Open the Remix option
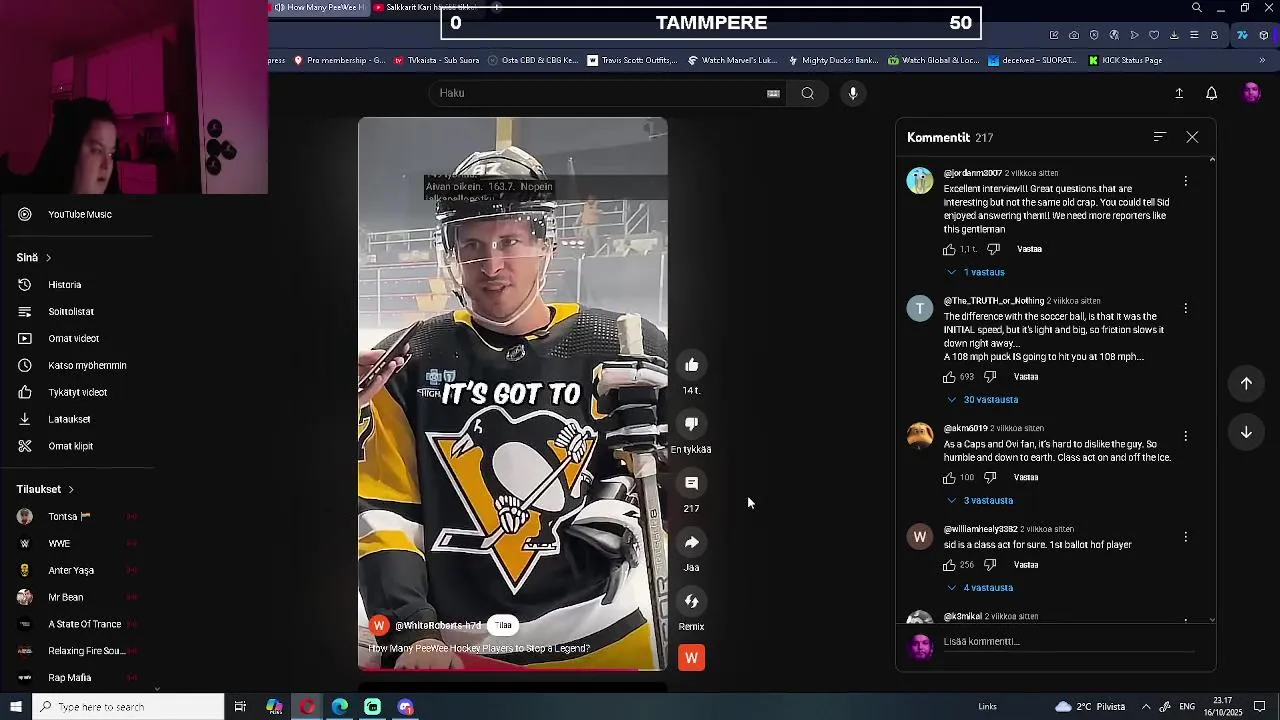The image size is (1280, 720). (691, 601)
